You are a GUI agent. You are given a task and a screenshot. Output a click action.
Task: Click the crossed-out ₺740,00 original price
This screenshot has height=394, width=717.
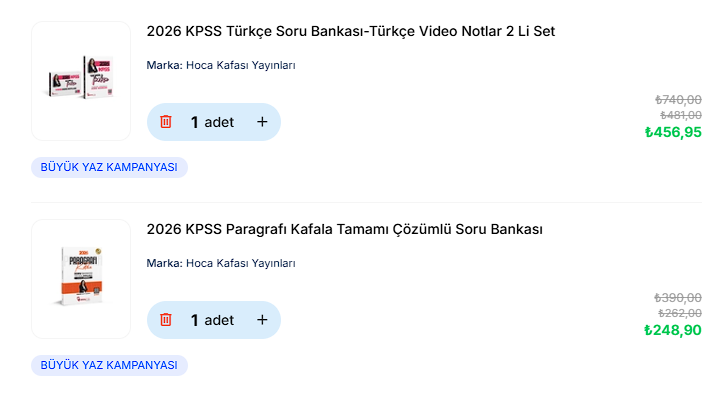pos(678,100)
